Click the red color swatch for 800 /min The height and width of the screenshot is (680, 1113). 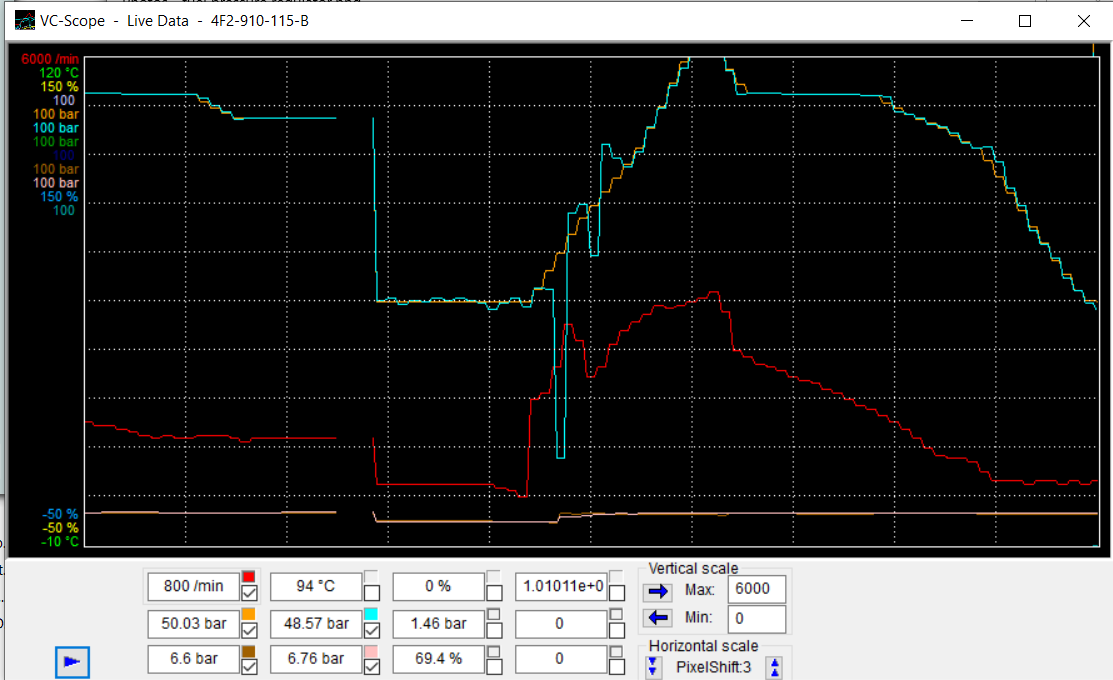tap(249, 576)
